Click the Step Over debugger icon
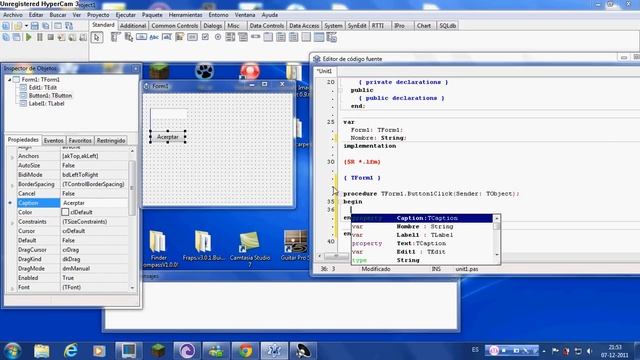This screenshot has width=640, height=360. (x=72, y=37)
